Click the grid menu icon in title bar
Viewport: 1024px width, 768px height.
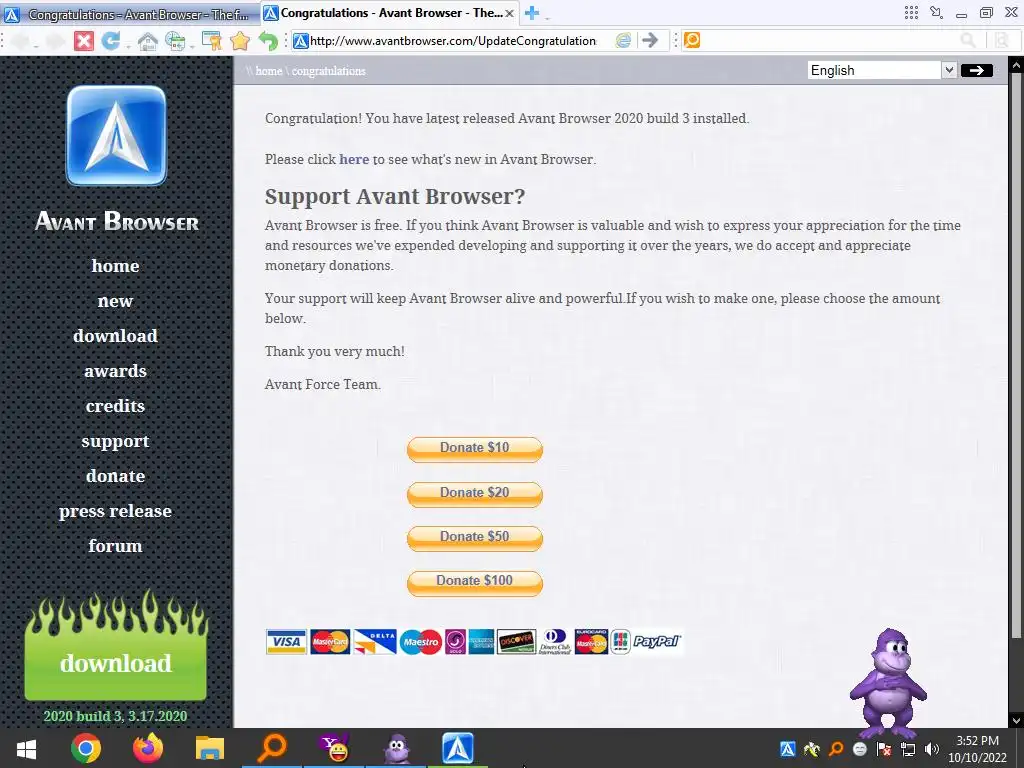coord(911,12)
